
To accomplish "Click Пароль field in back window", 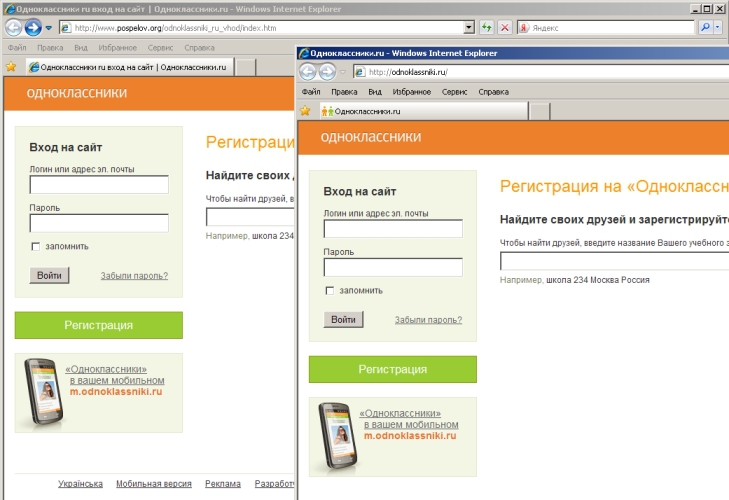I will [x=99, y=223].
